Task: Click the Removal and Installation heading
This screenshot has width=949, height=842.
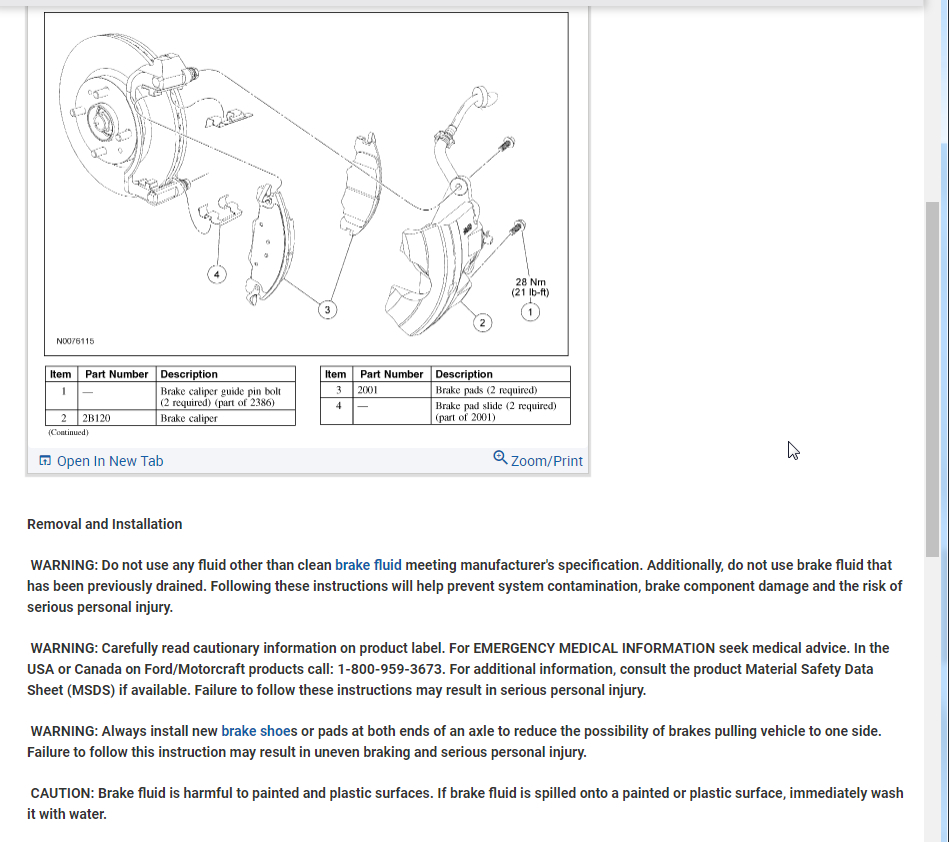Action: [x=105, y=524]
